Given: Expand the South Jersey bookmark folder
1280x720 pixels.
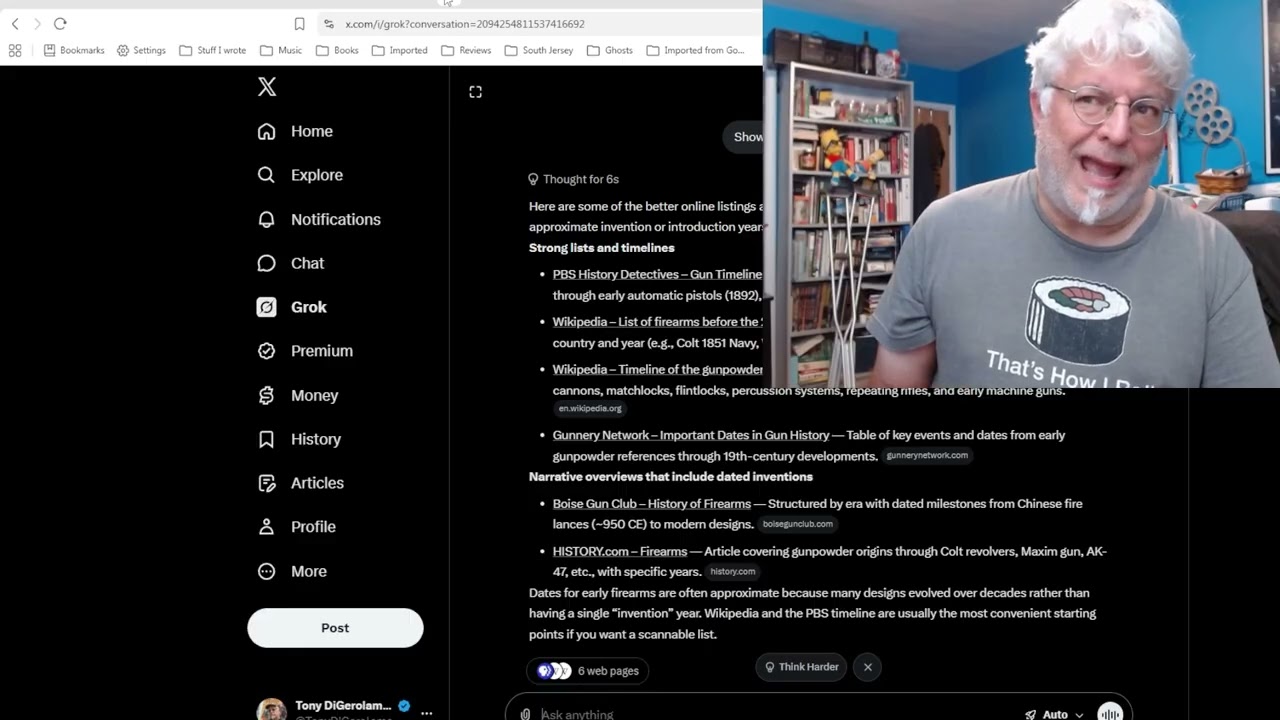Looking at the screenshot, I should point(539,50).
